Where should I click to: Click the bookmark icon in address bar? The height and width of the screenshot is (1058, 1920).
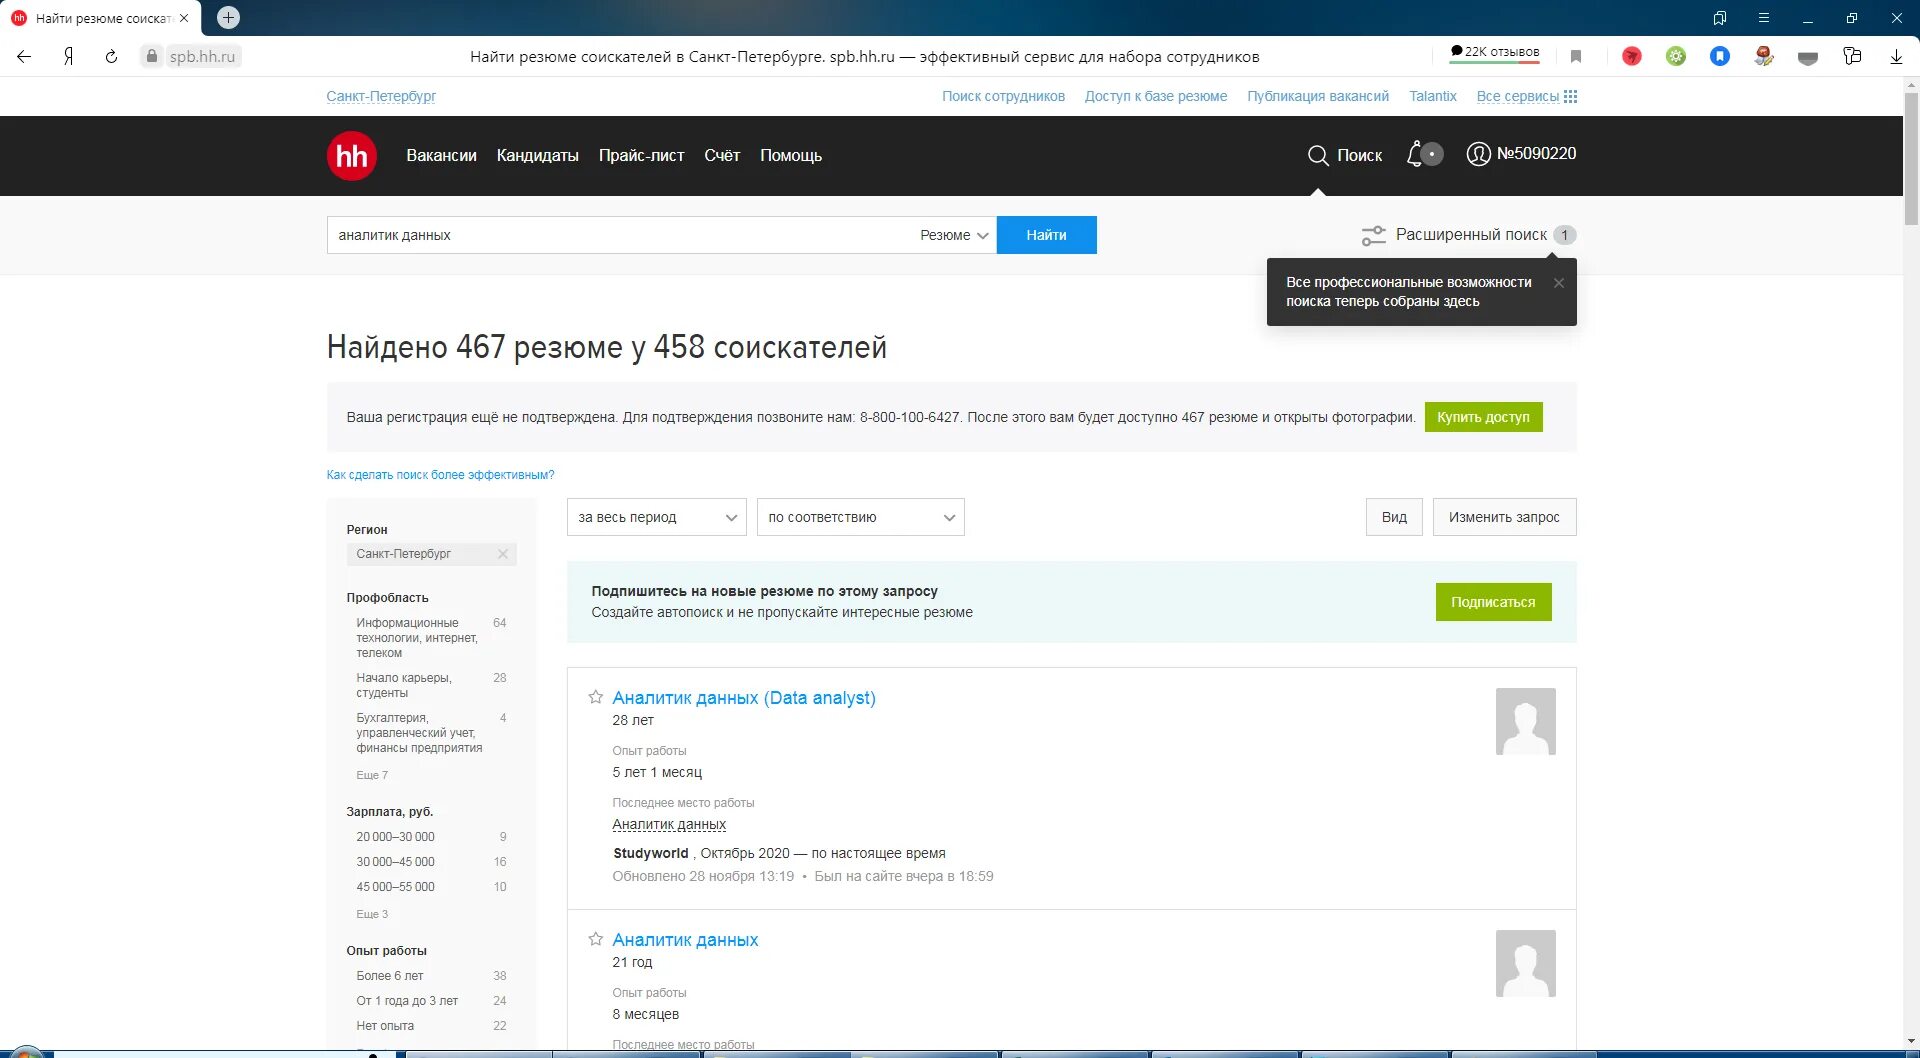1576,57
